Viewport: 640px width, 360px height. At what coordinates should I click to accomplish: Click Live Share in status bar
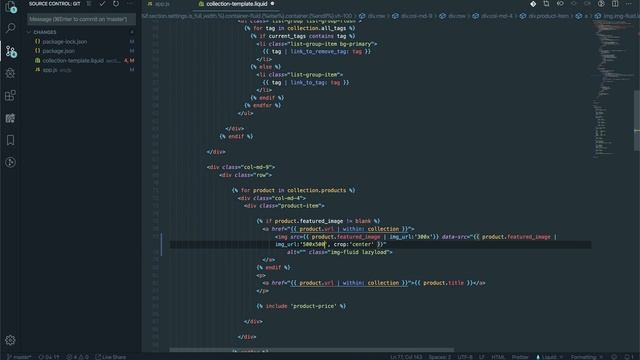click(111, 357)
